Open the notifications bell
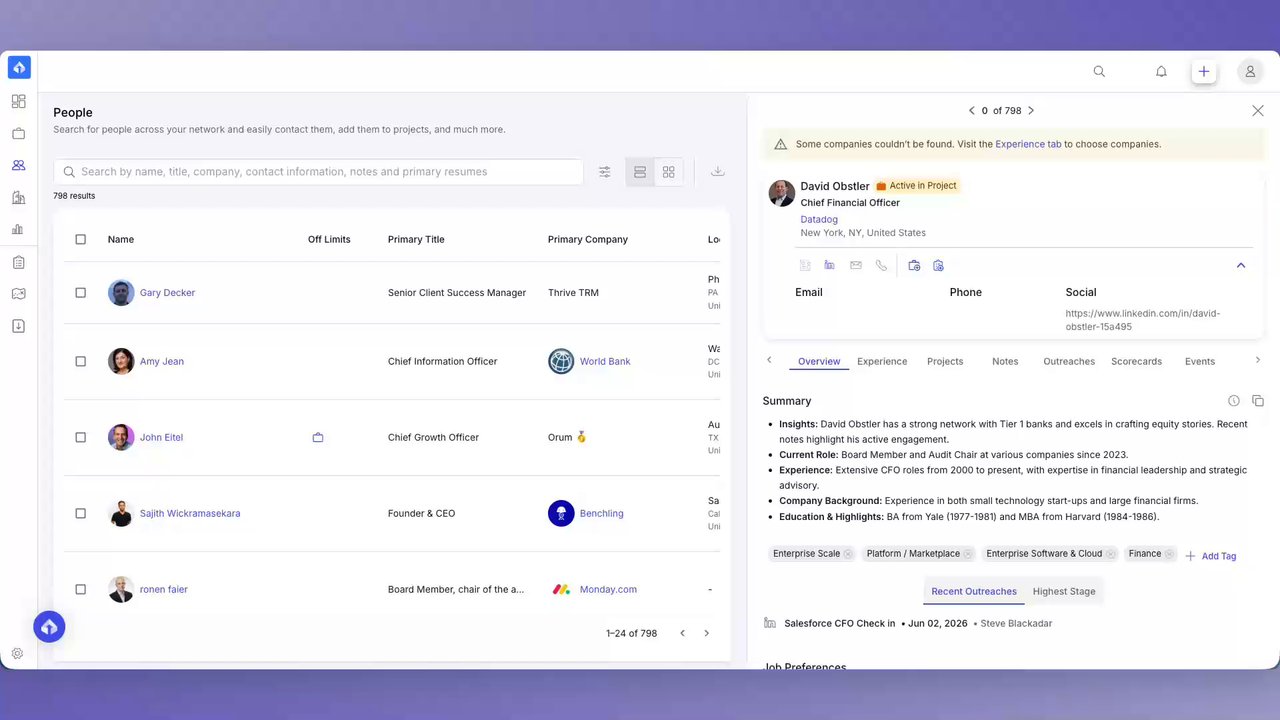The height and width of the screenshot is (720, 1280). click(x=1161, y=72)
